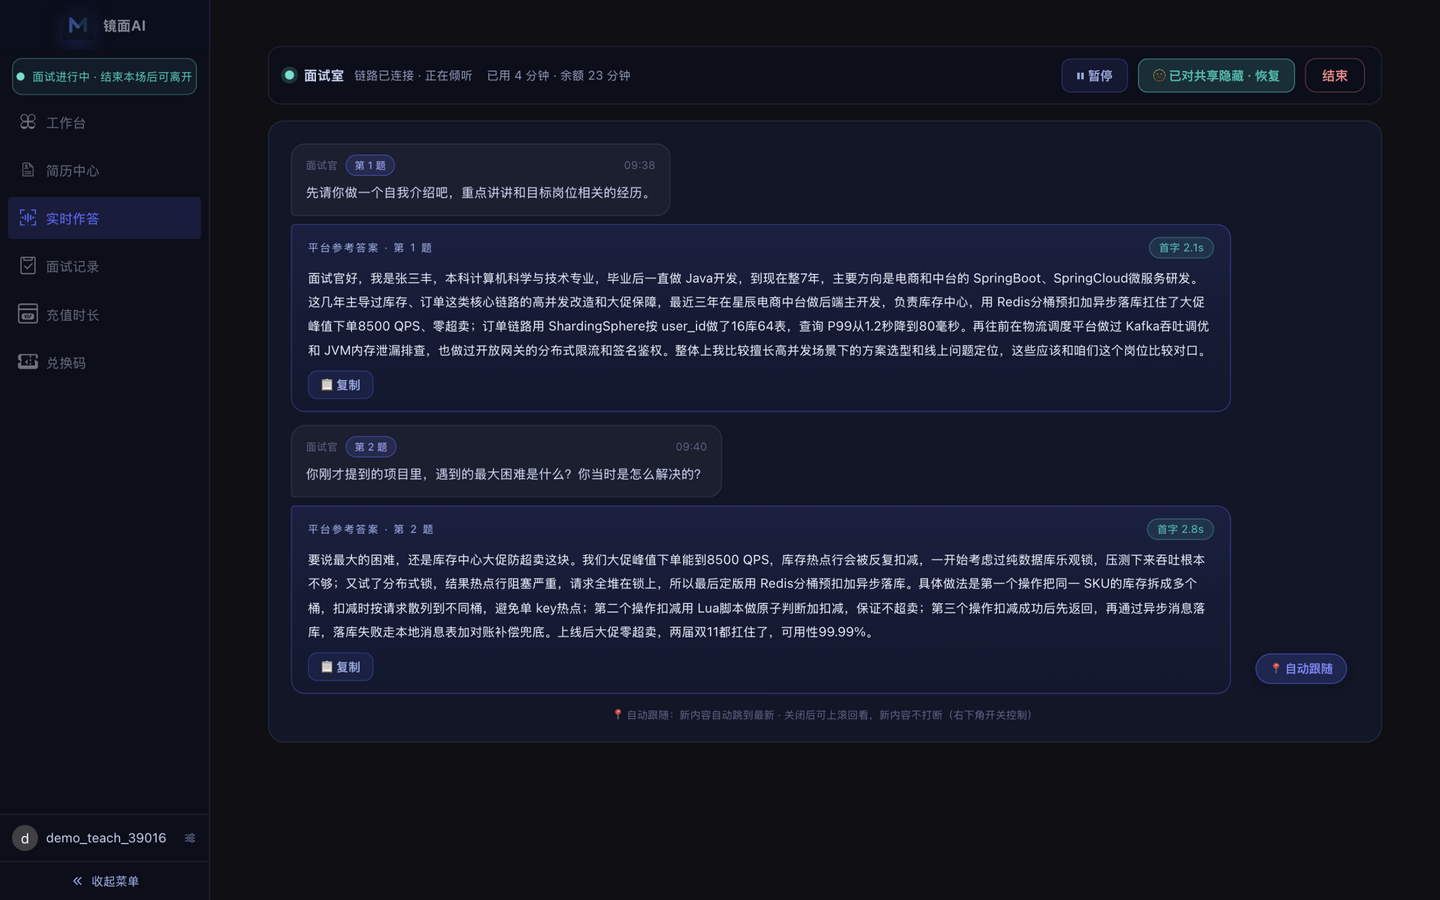
Task: Click the 第 2 题 badge
Action: coord(371,447)
